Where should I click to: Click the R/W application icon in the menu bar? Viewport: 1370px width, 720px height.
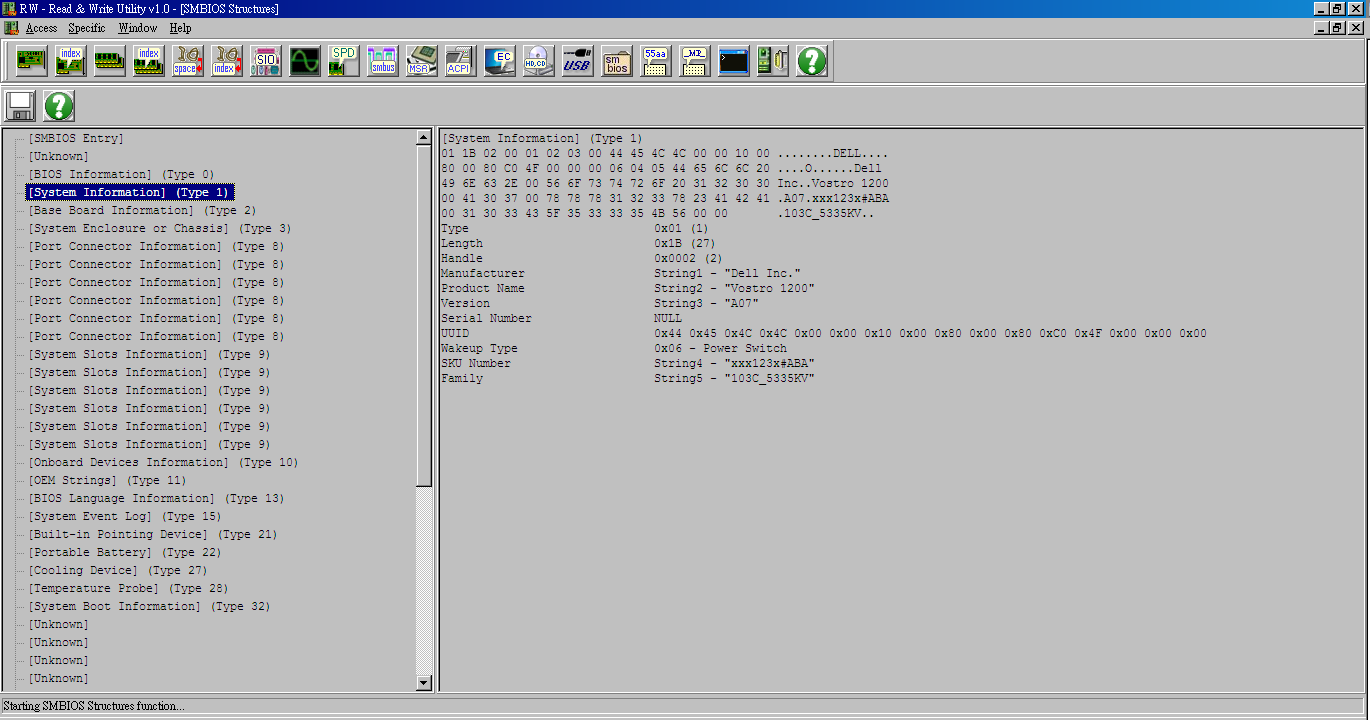(11, 28)
